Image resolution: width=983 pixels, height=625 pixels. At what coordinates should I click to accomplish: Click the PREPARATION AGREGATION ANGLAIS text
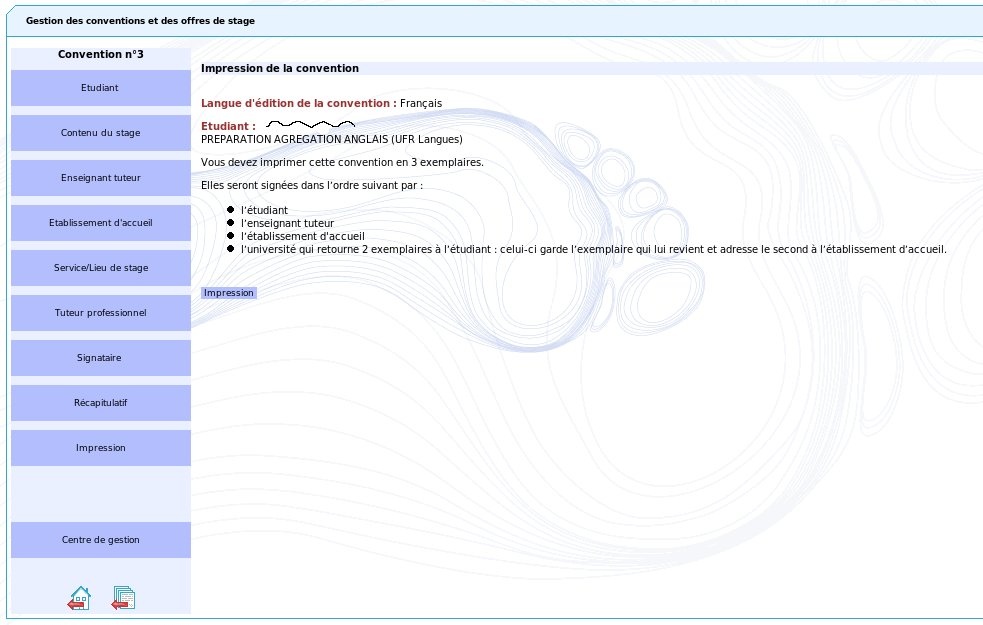[x=331, y=139]
